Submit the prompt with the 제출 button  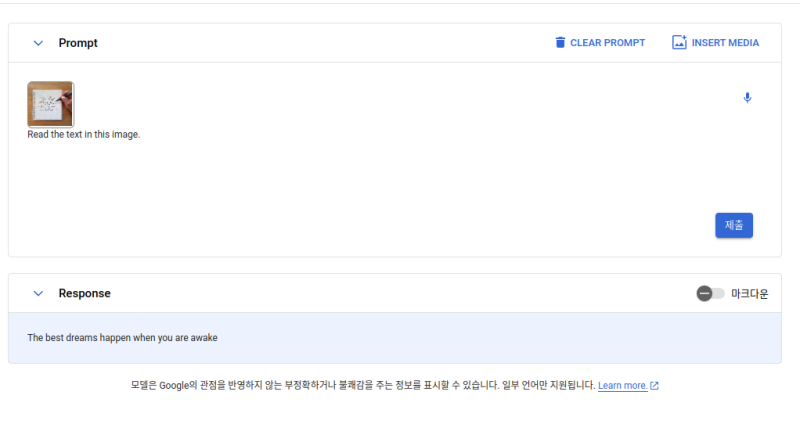(734, 225)
